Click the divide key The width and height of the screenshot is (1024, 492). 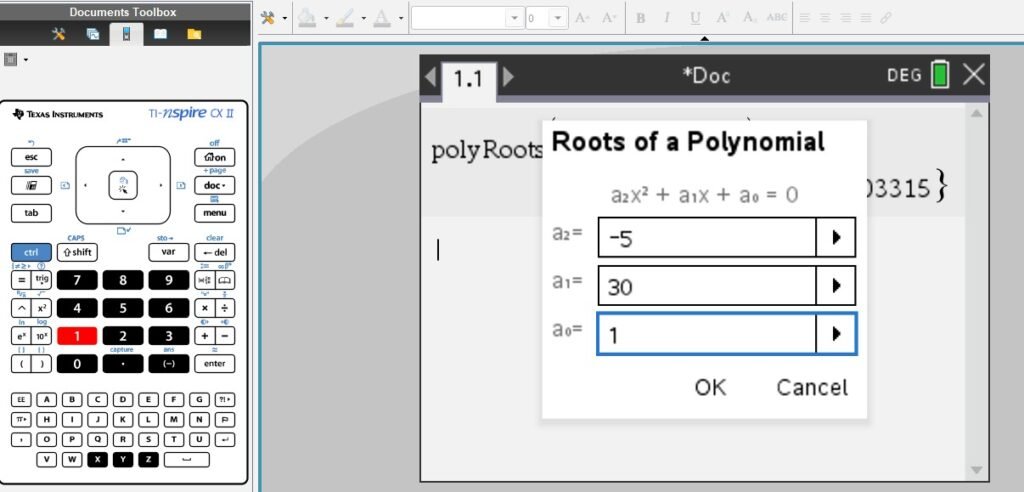tap(225, 308)
